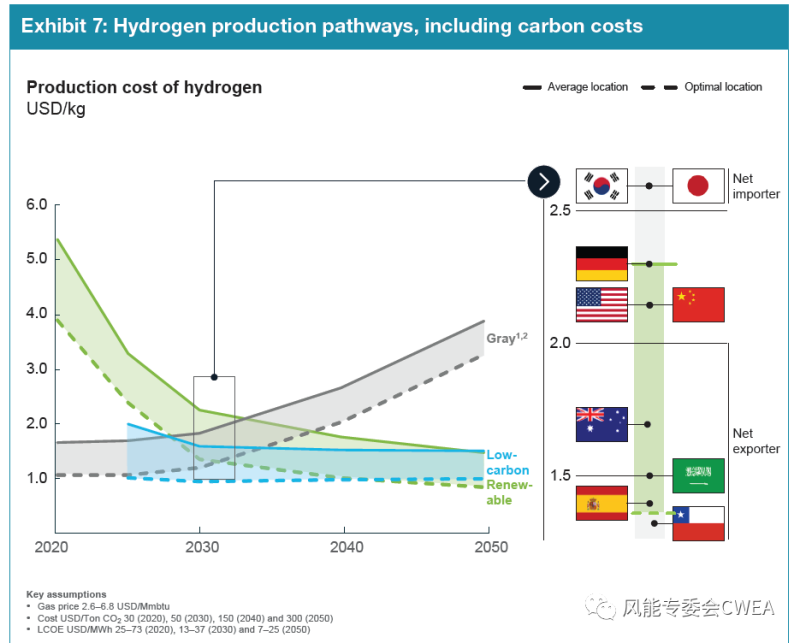This screenshot has height=643, width=800.
Task: Select the Germany flag
Action: click(x=602, y=264)
